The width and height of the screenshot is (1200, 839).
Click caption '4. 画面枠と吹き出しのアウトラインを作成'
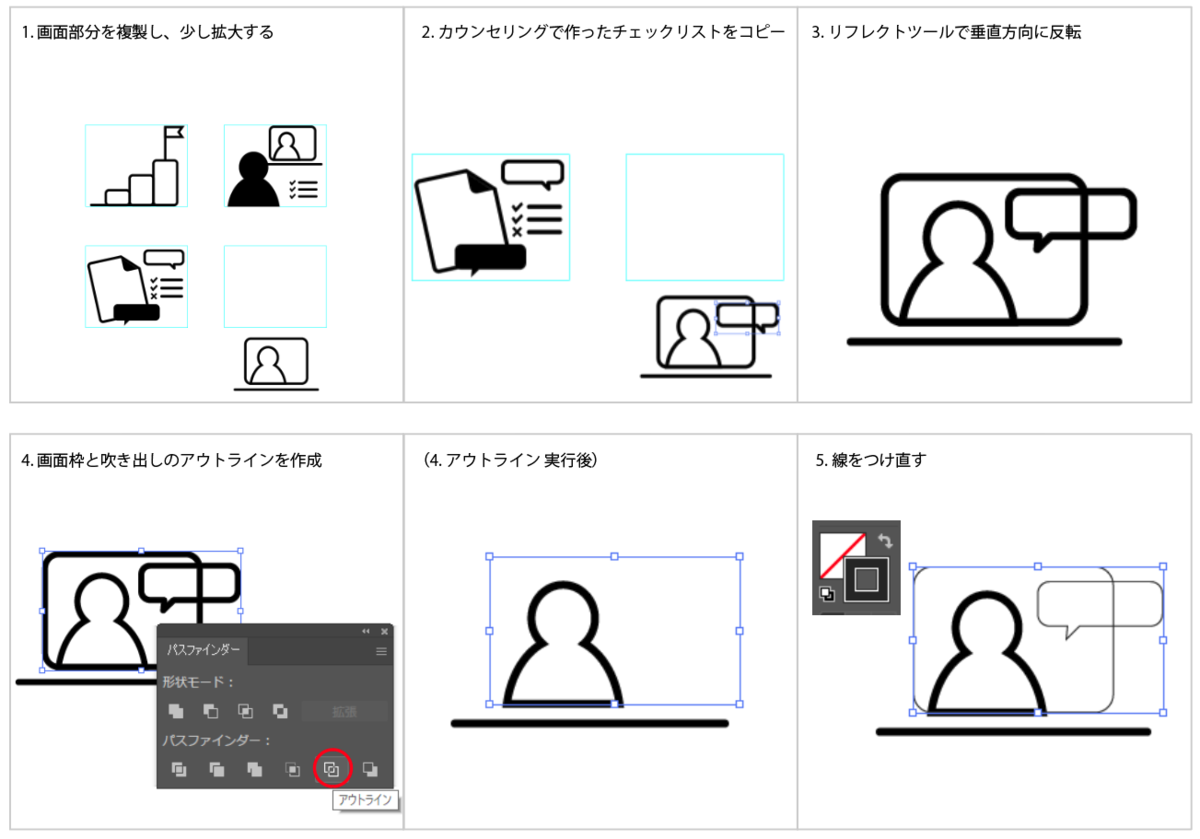pyautogui.click(x=172, y=461)
